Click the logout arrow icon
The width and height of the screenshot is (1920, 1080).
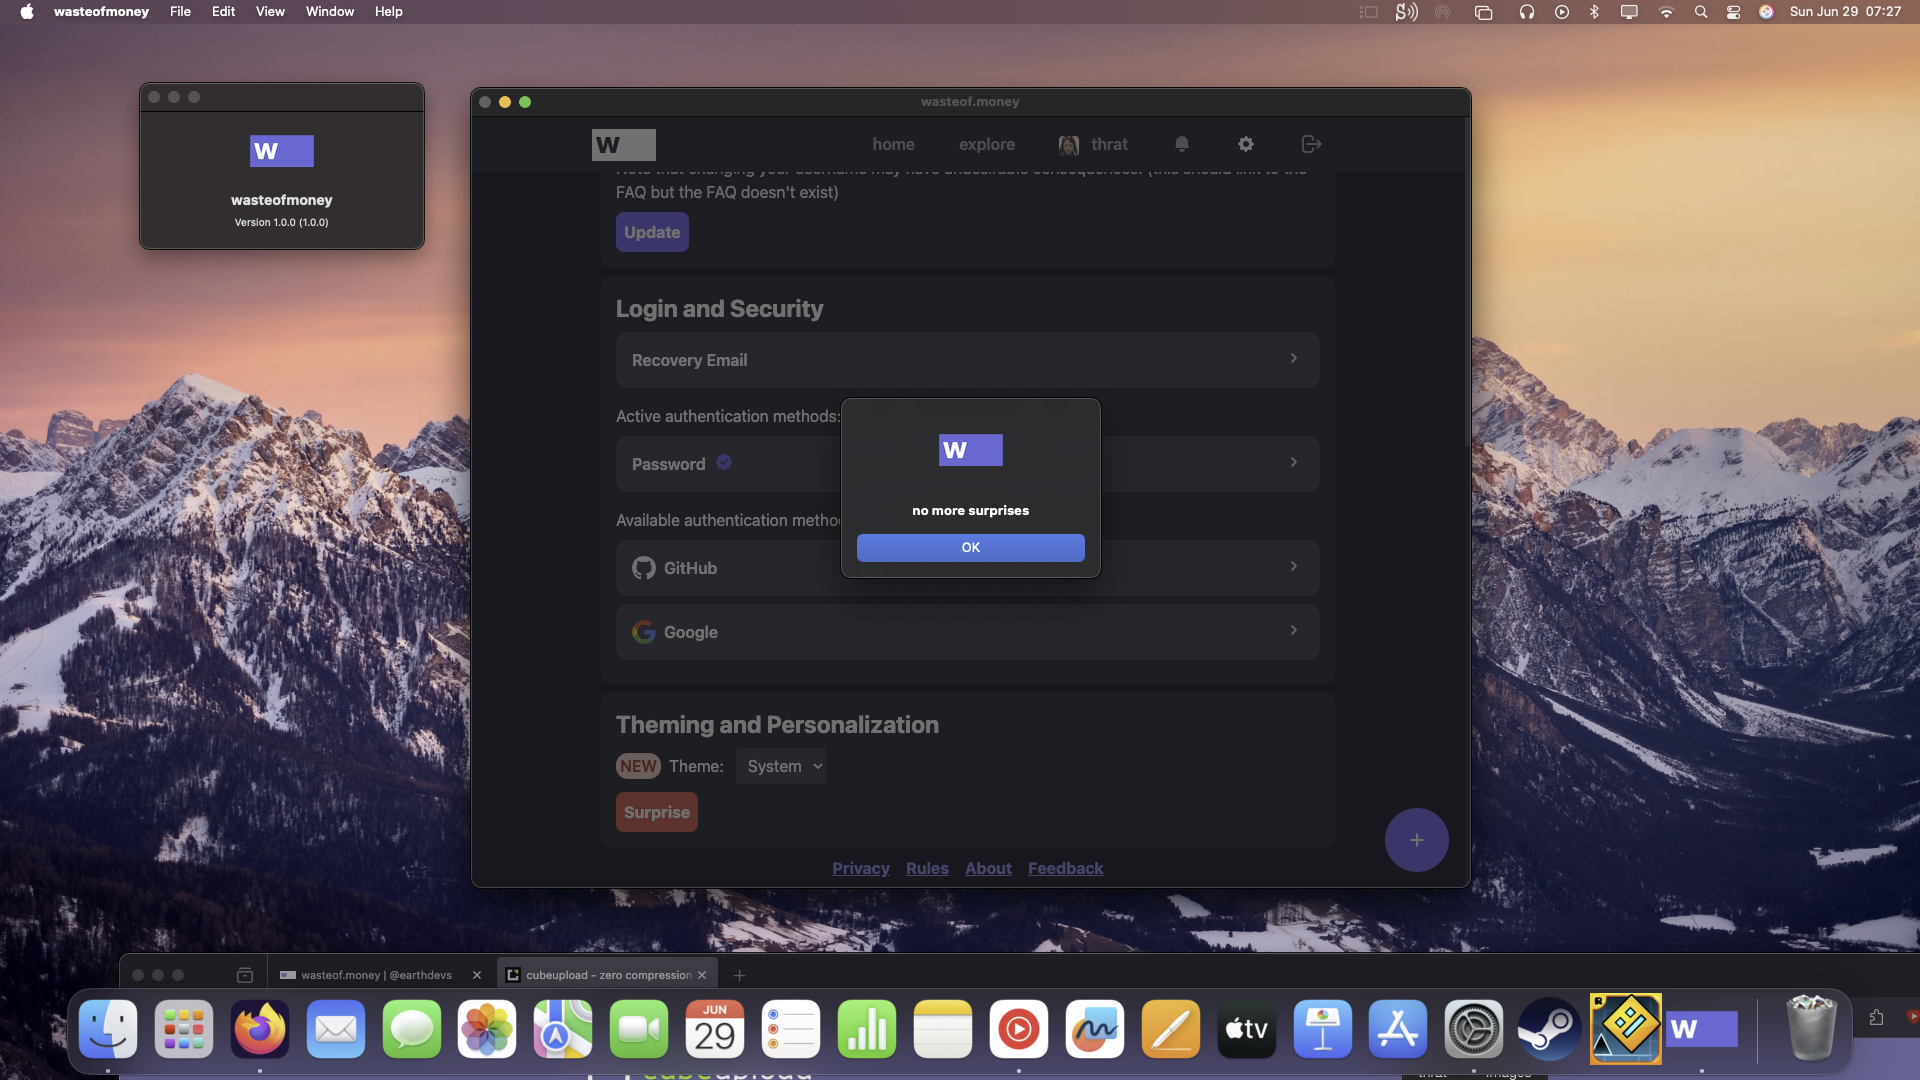coord(1311,144)
